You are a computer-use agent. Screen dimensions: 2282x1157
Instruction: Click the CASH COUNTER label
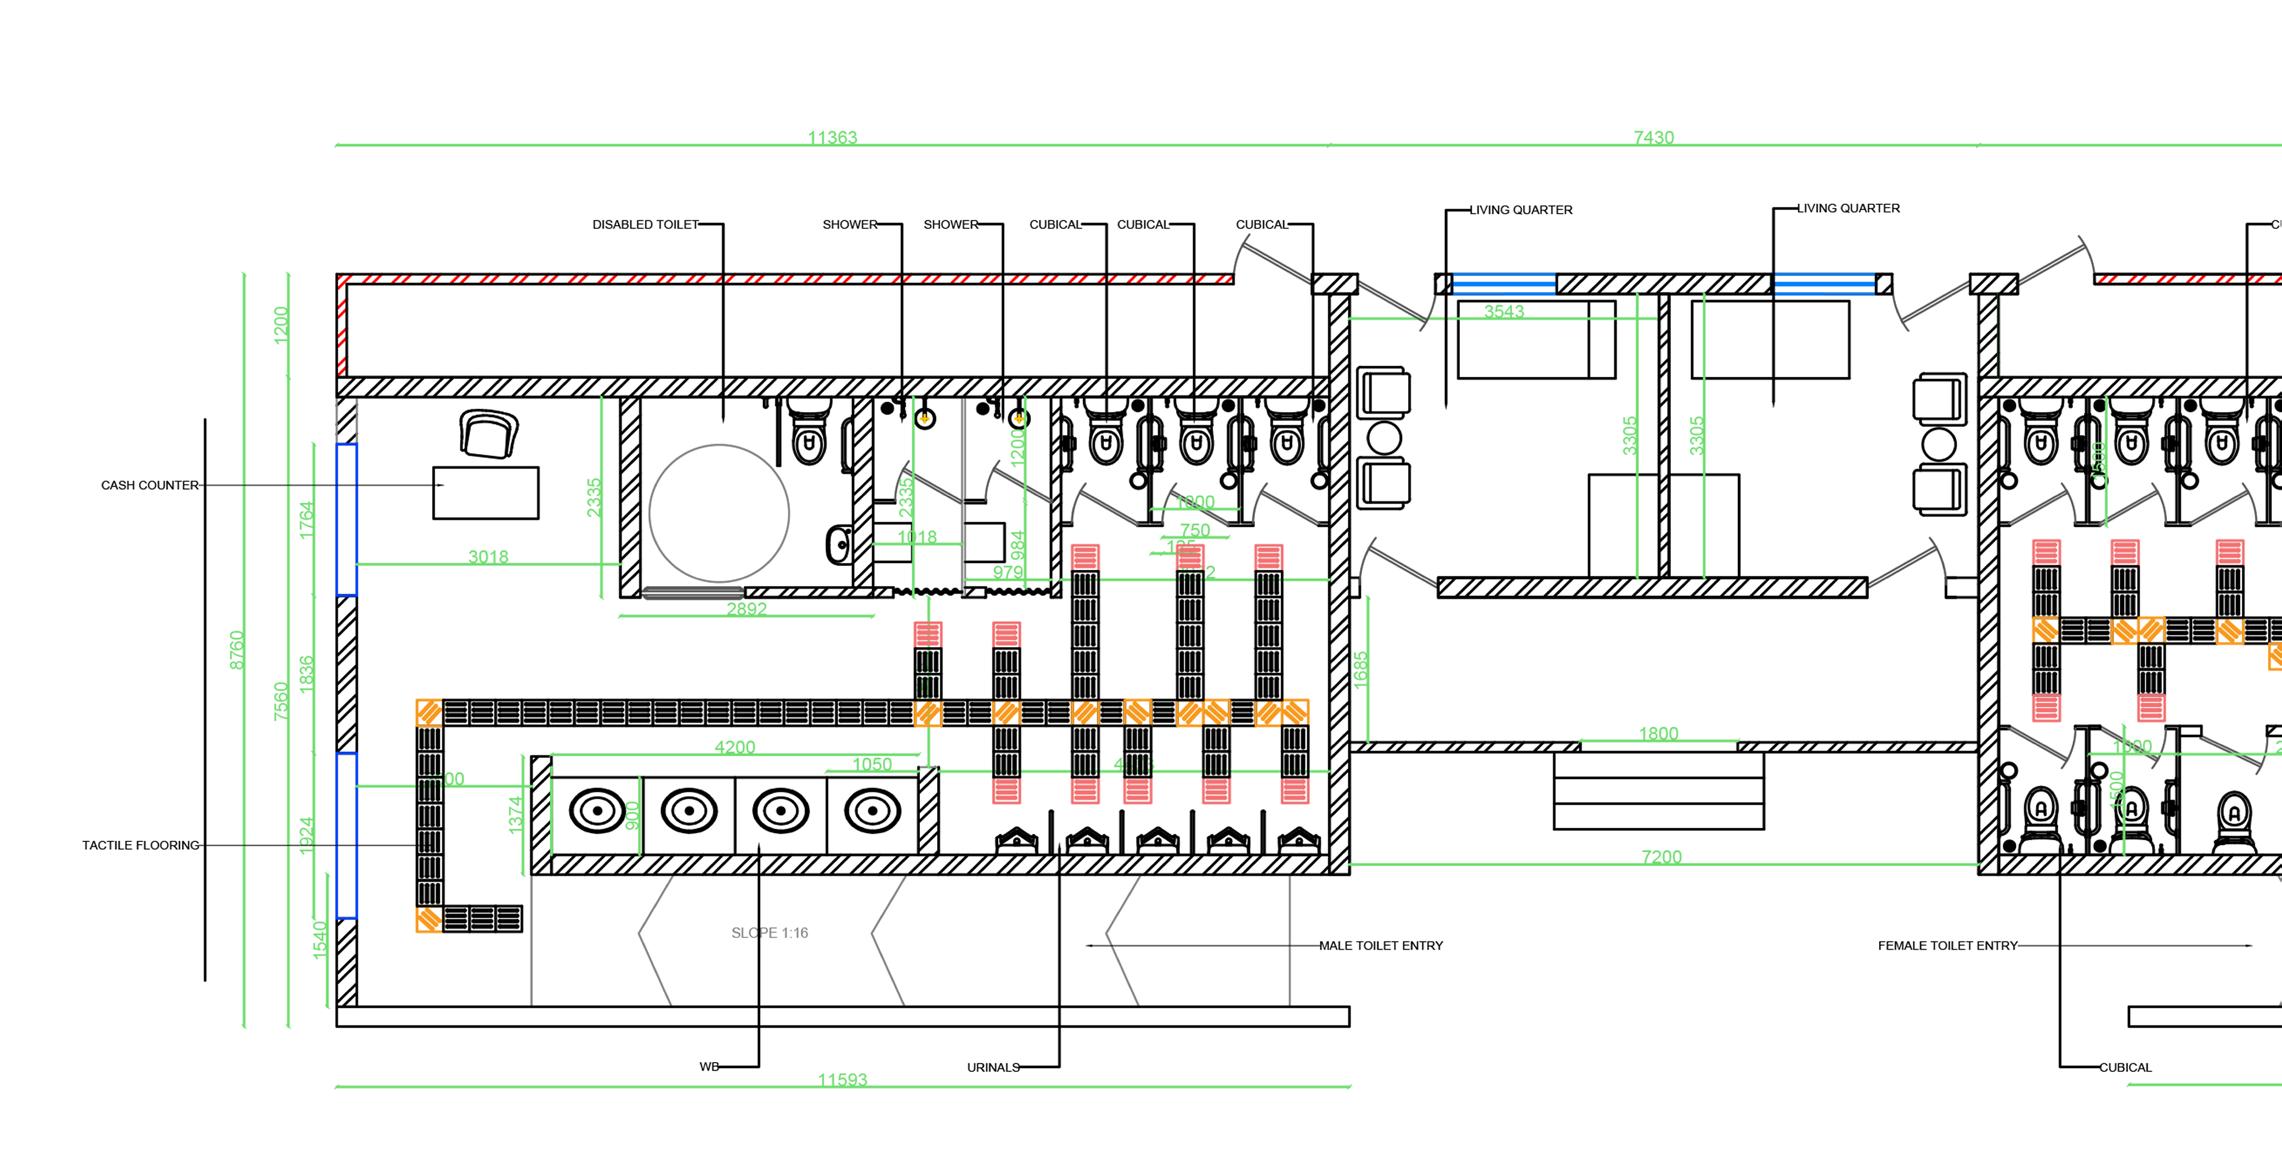click(x=150, y=485)
